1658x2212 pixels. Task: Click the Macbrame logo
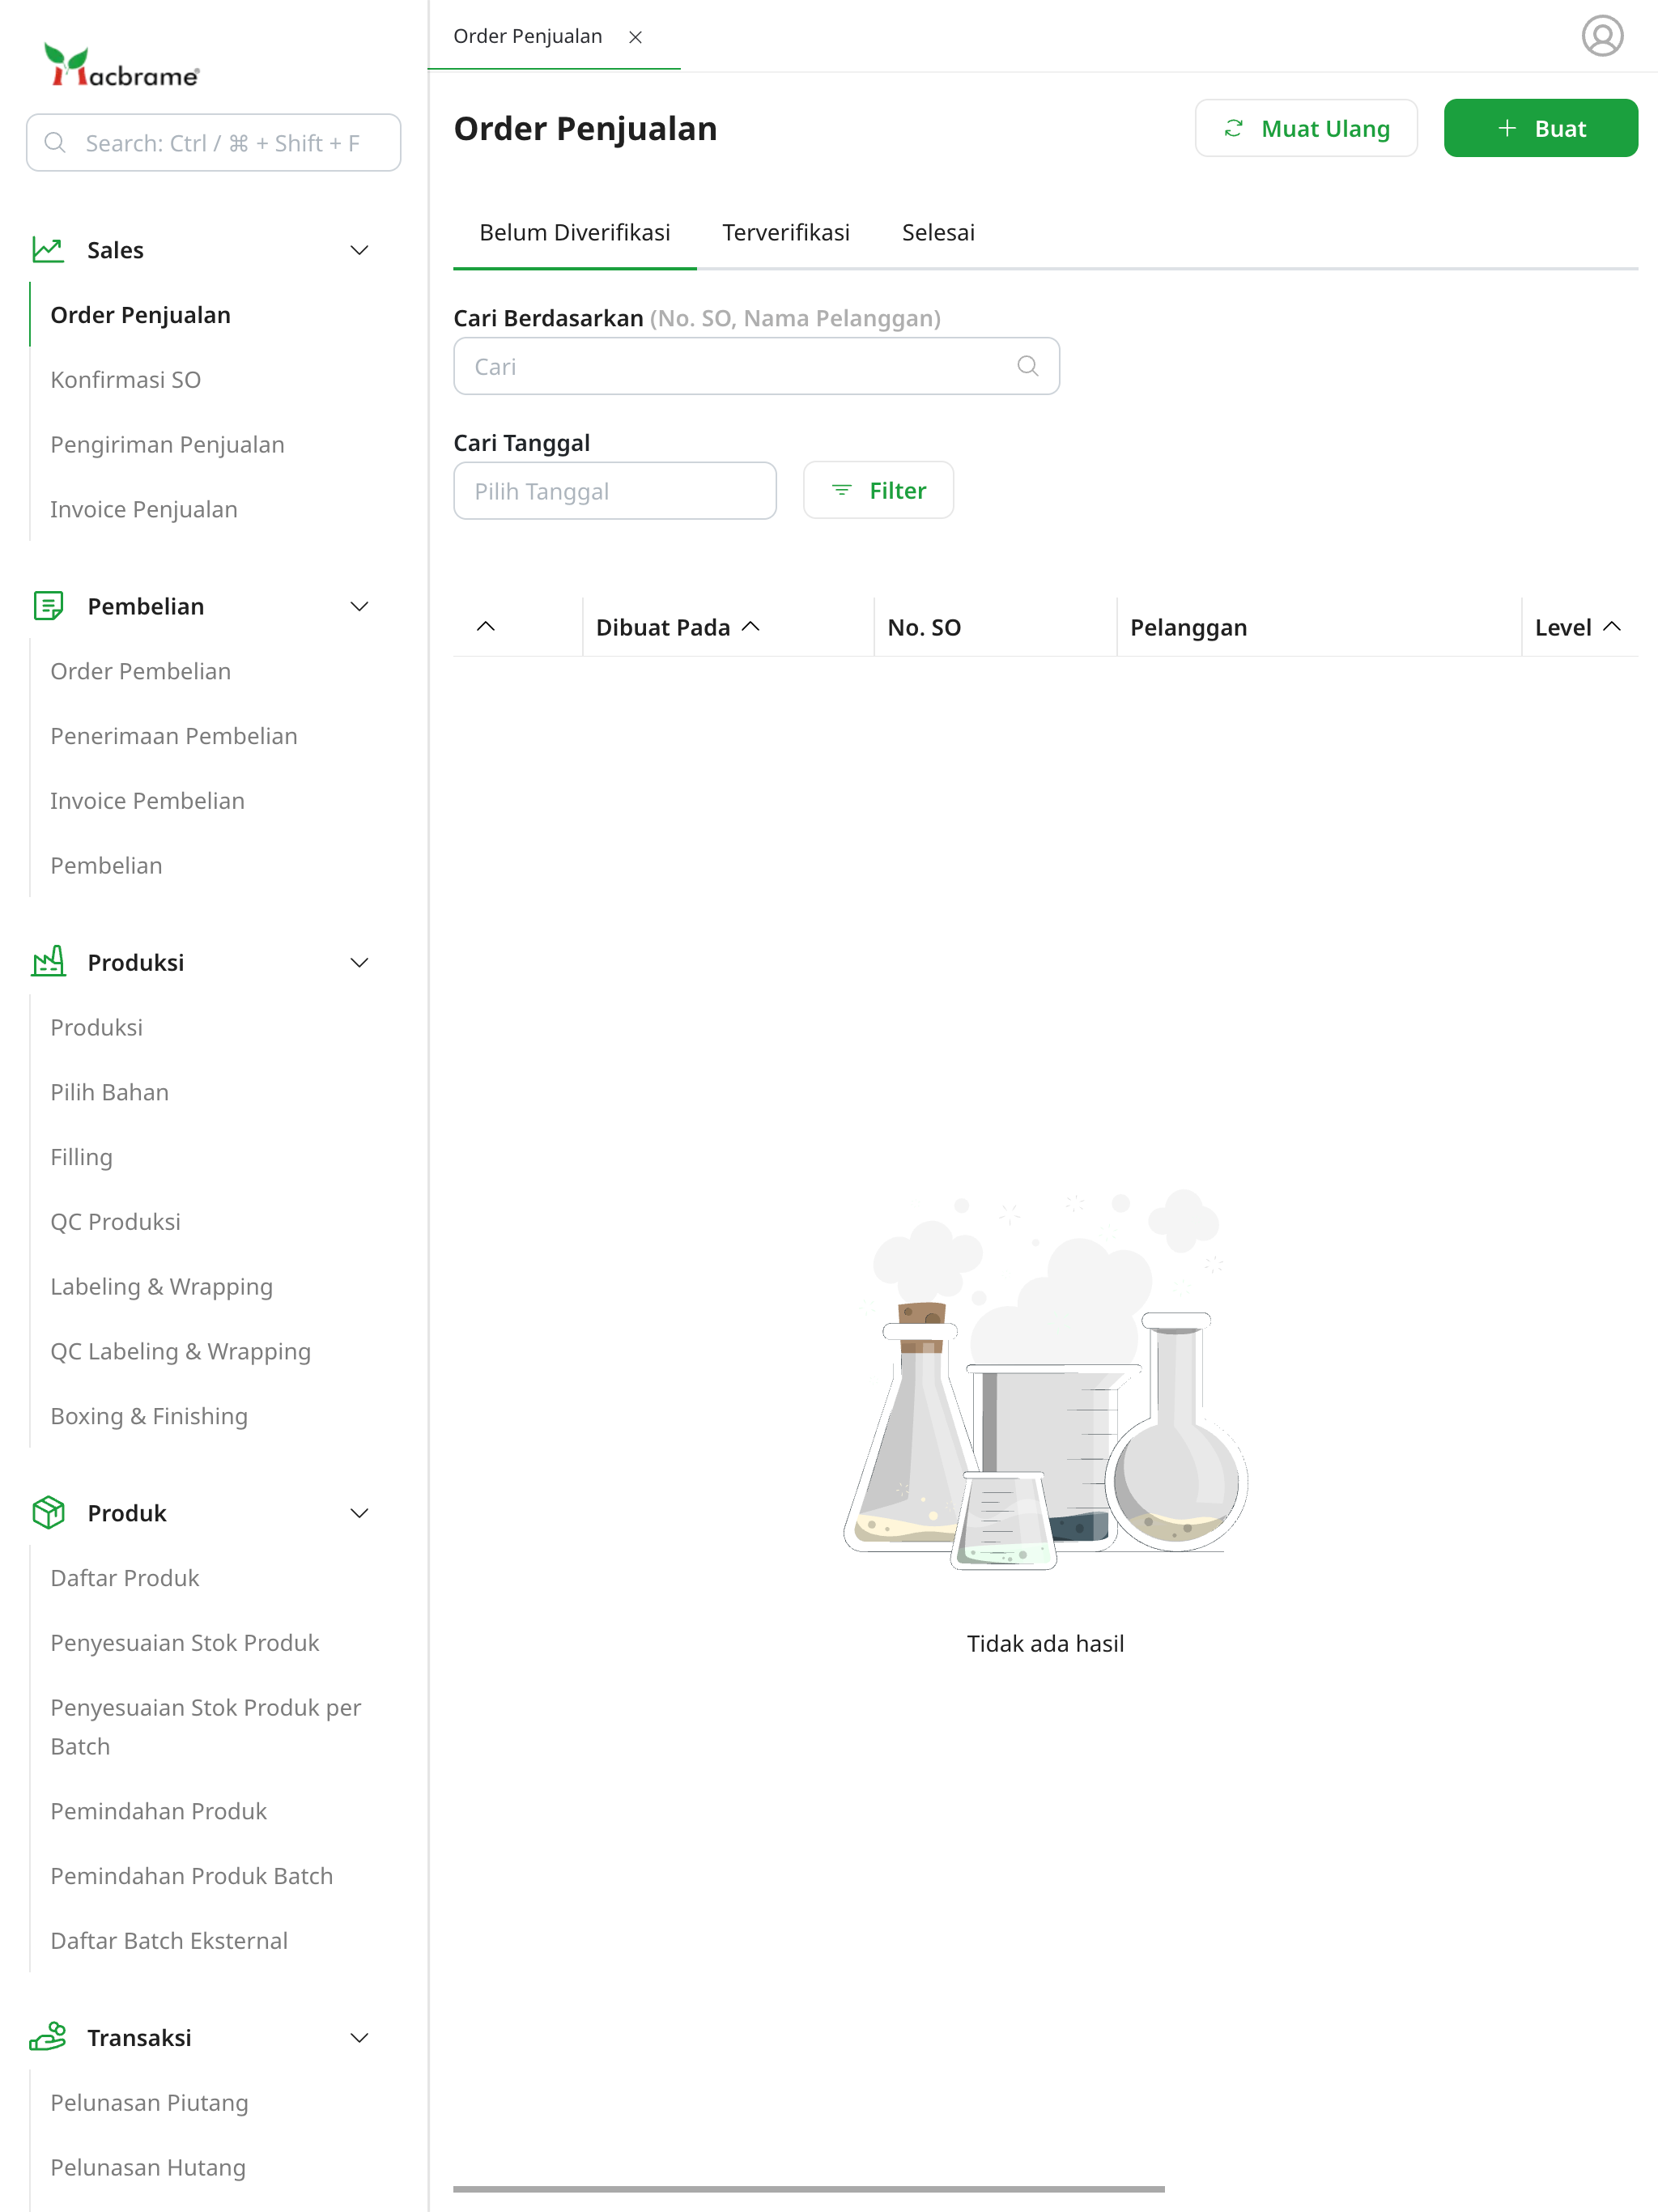click(x=121, y=67)
